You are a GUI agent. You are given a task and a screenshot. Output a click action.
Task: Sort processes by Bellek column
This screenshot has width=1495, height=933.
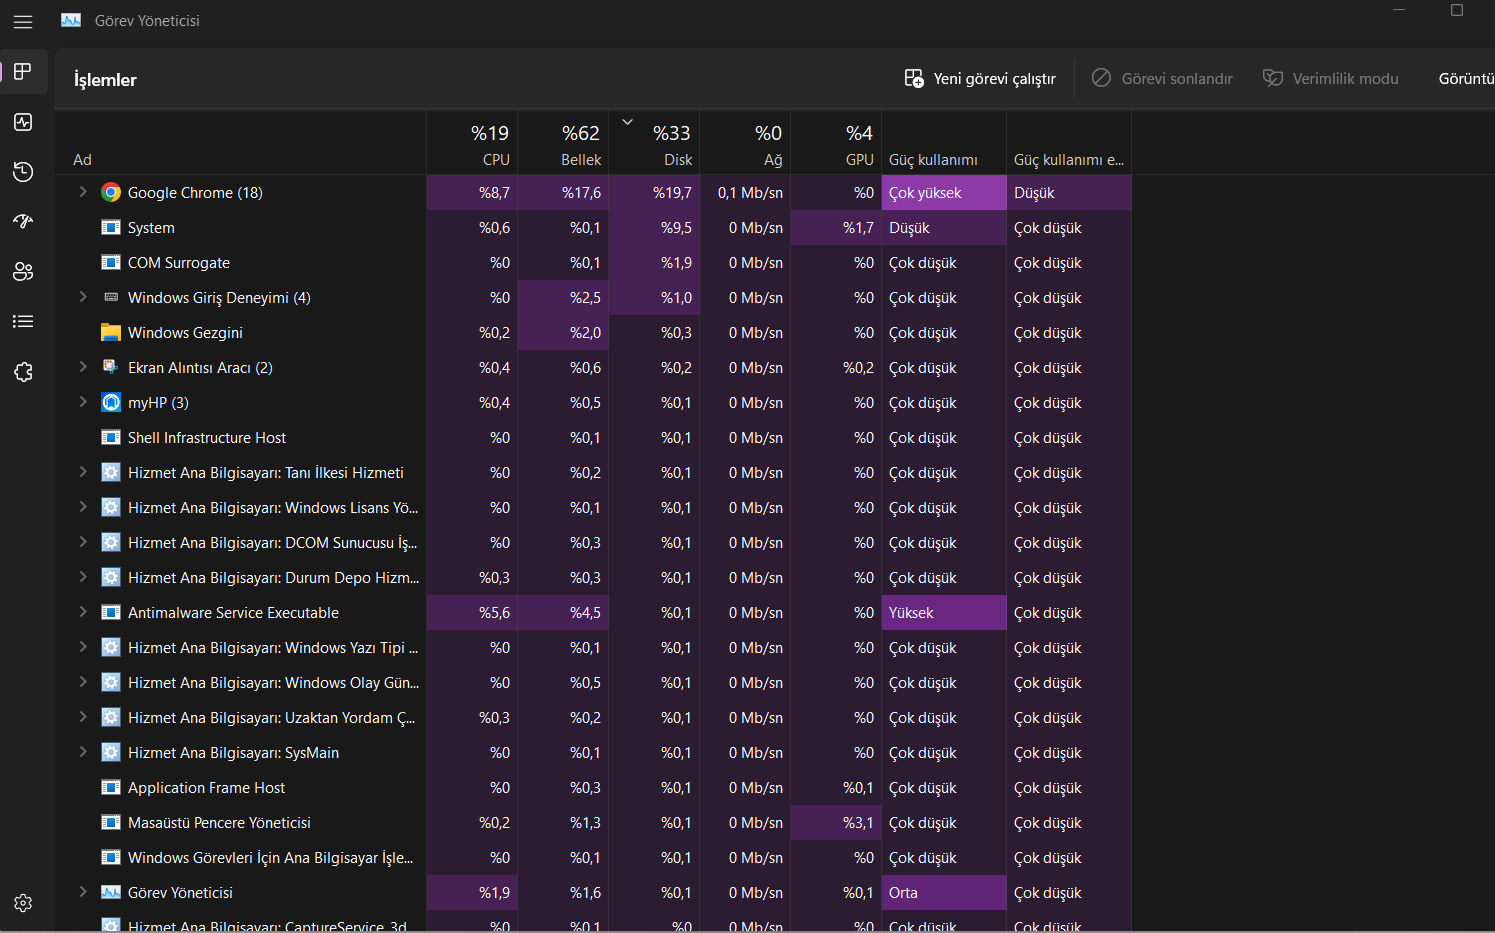point(580,144)
